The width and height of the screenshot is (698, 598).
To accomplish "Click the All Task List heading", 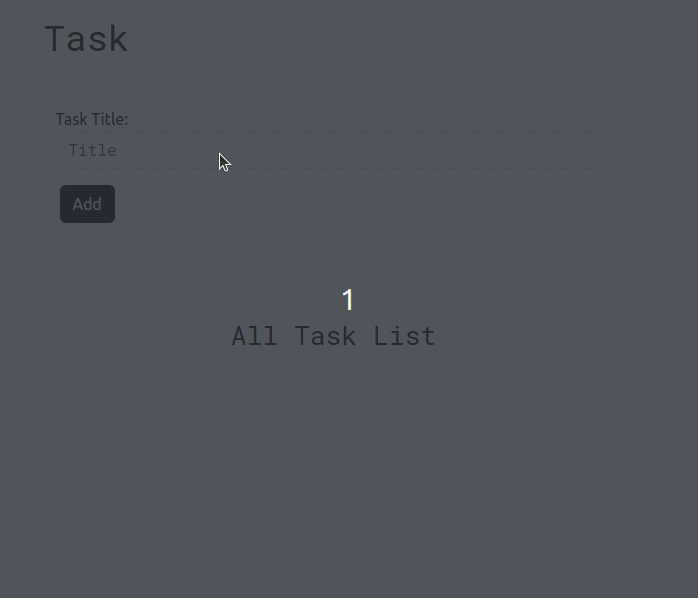I will click(x=333, y=336).
